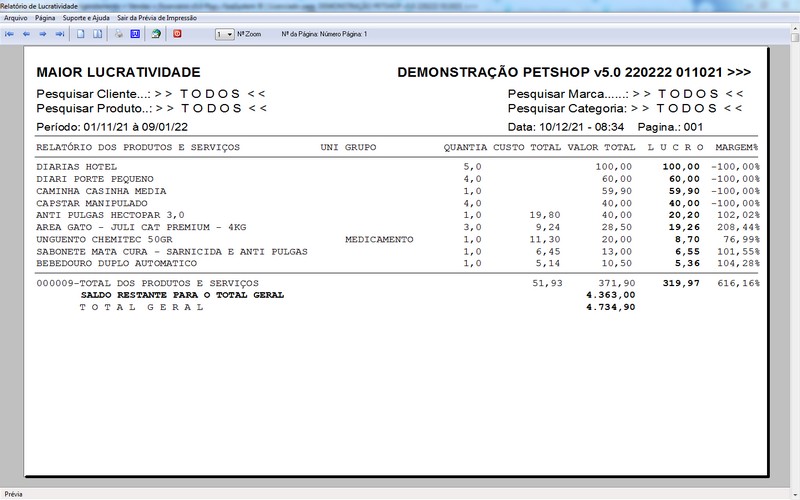Click the red exit preview icon
Screen dimensions: 800x500
177,34
